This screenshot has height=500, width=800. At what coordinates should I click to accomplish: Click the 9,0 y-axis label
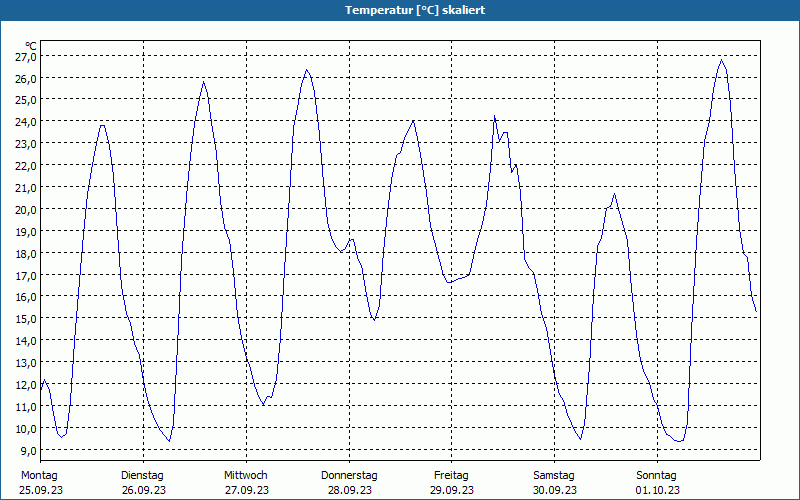coord(28,451)
